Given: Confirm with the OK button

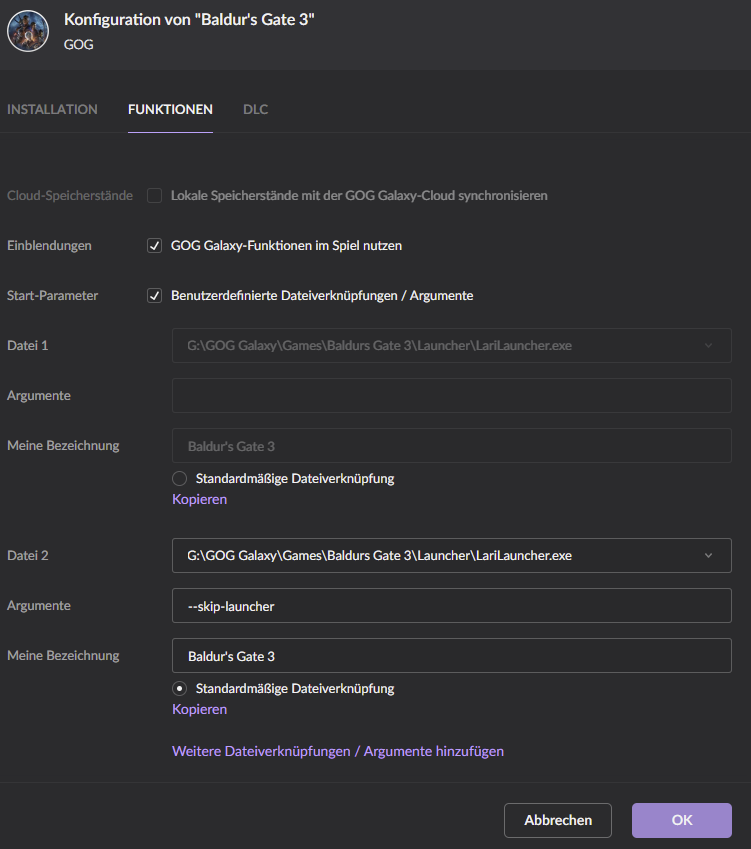Looking at the screenshot, I should pos(682,820).
